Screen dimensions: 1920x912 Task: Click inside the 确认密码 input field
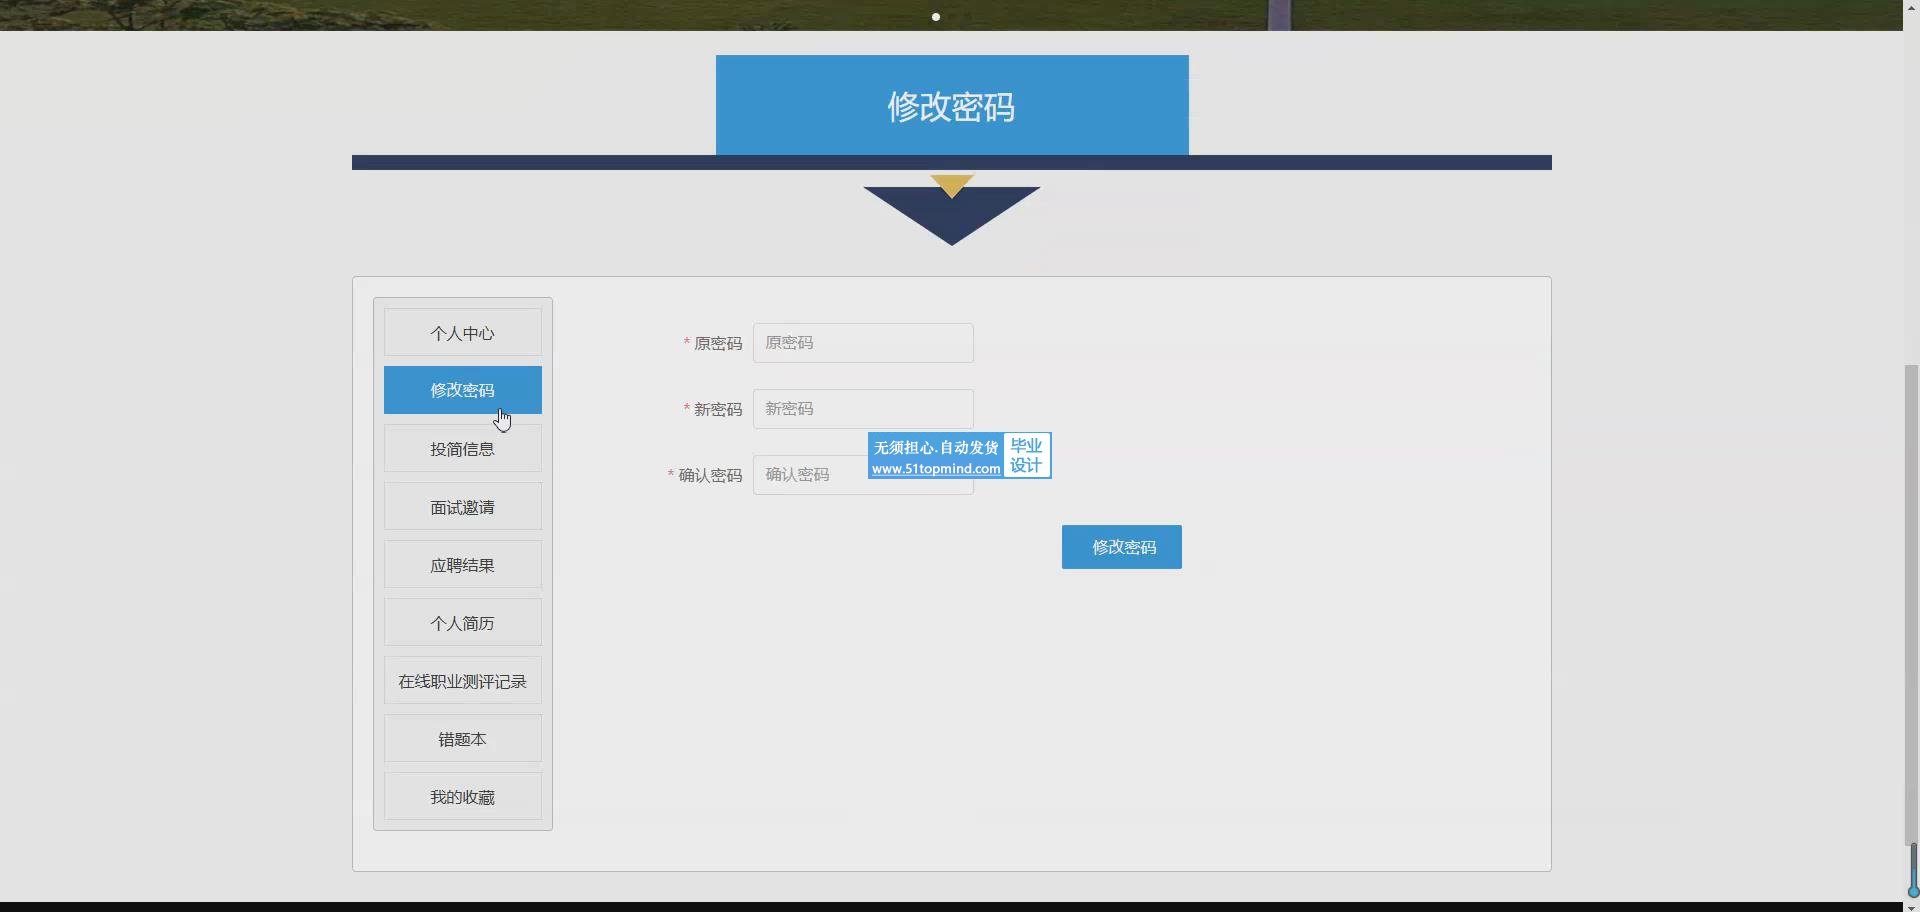[808, 475]
